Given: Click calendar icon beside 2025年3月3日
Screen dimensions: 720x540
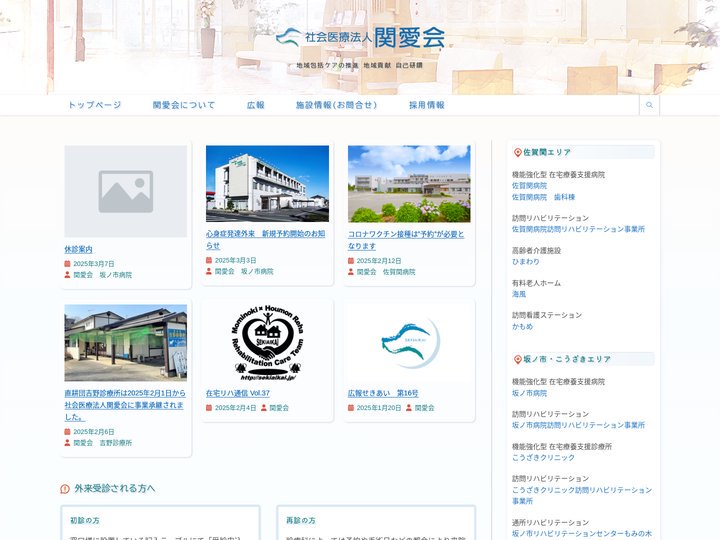Looking at the screenshot, I should pyautogui.click(x=209, y=260).
